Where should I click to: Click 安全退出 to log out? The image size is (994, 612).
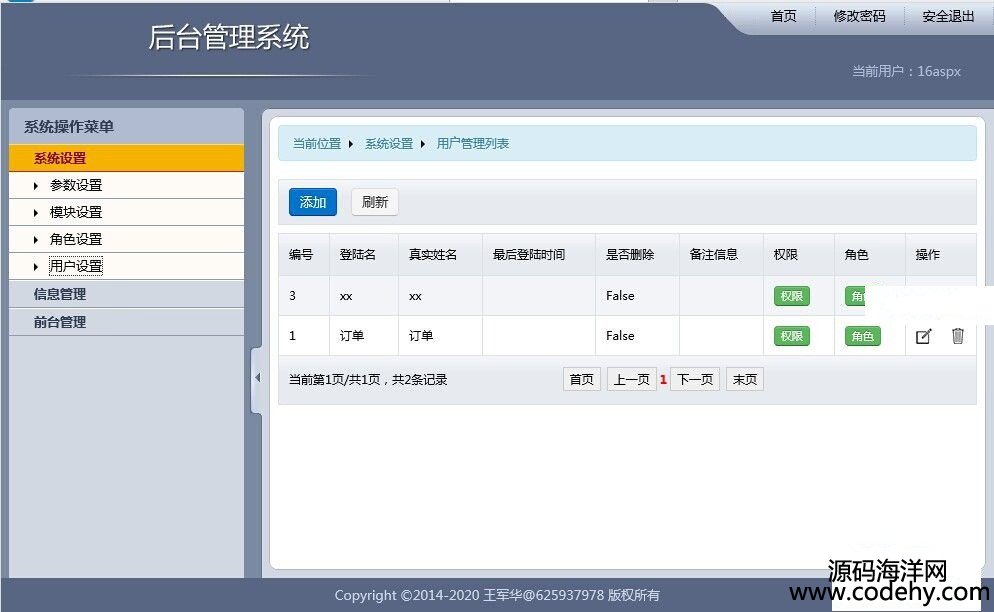(x=948, y=16)
